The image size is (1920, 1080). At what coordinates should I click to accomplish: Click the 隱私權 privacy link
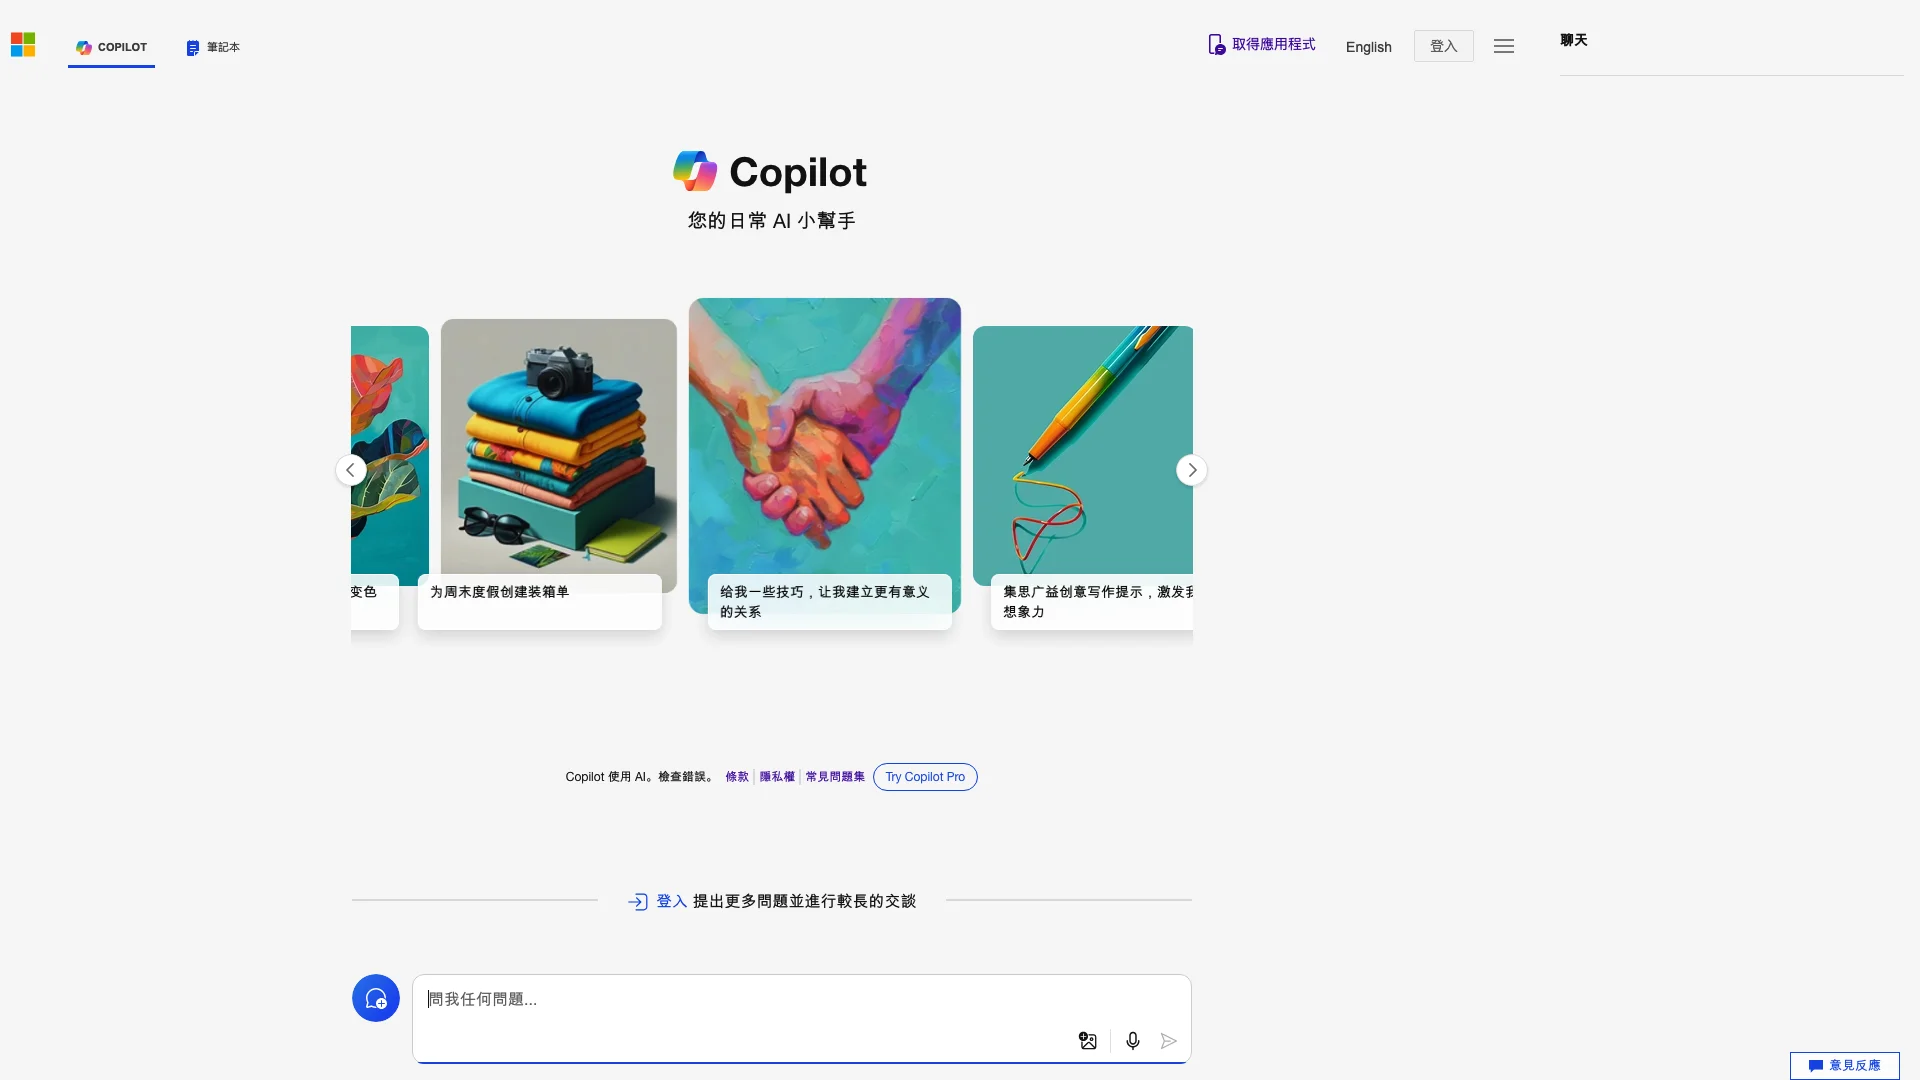777,777
